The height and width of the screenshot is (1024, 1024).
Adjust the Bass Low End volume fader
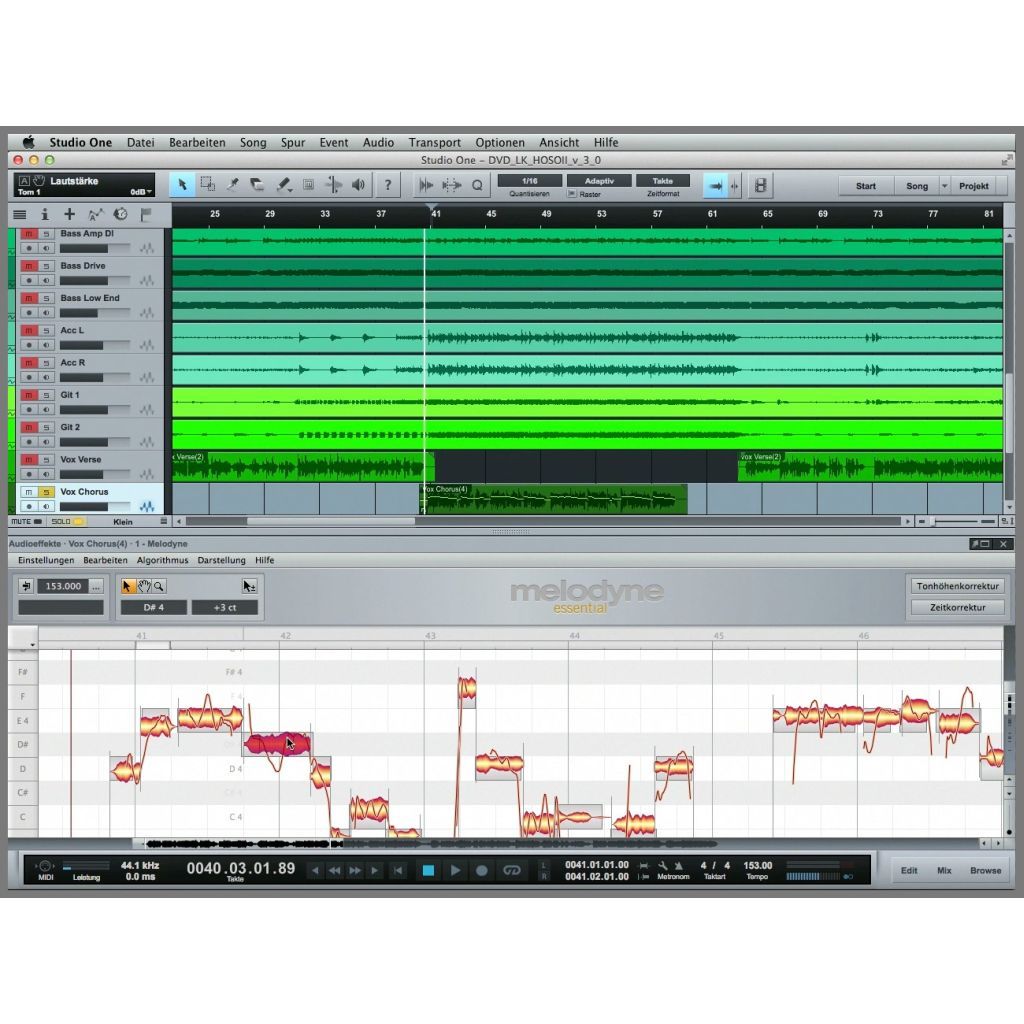pyautogui.click(x=94, y=313)
